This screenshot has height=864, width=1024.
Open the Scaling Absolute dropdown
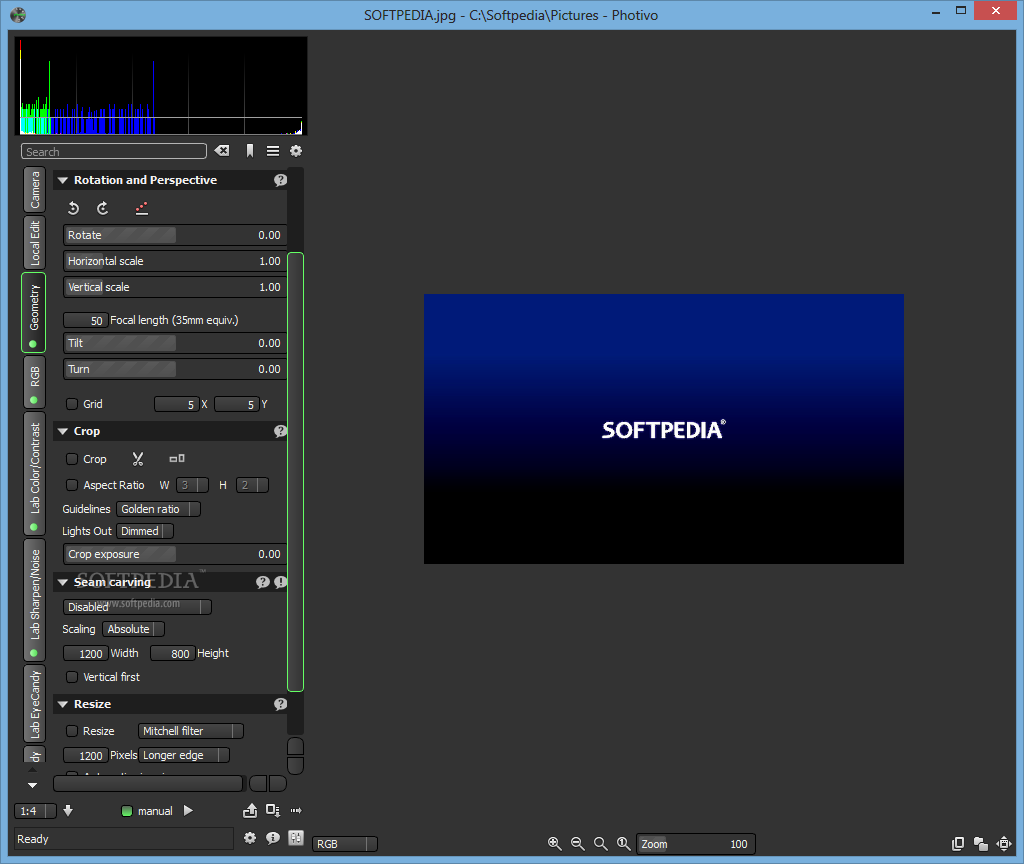pyautogui.click(x=133, y=629)
